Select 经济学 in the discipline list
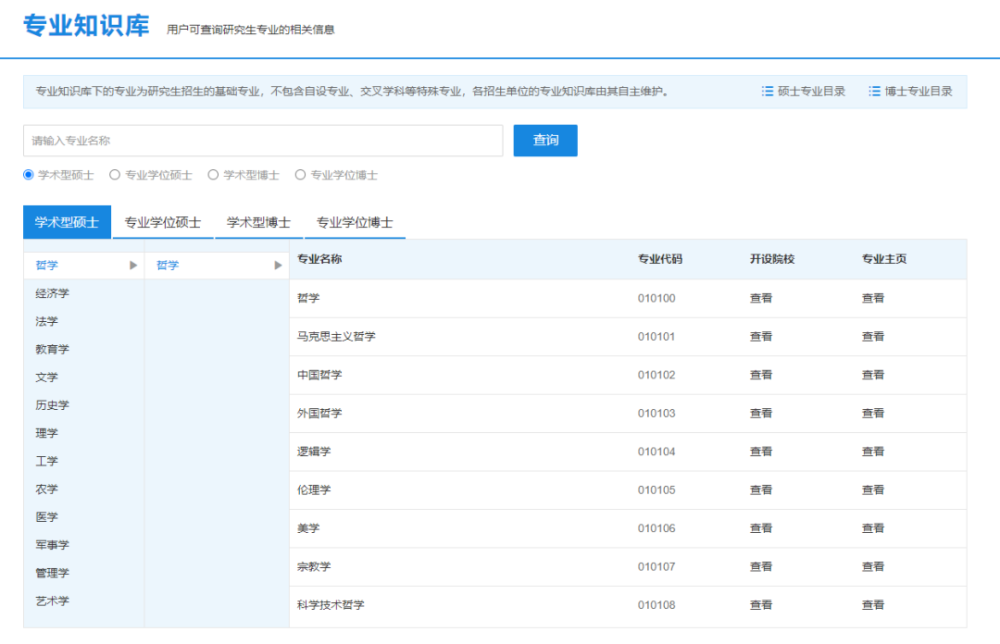 52,293
